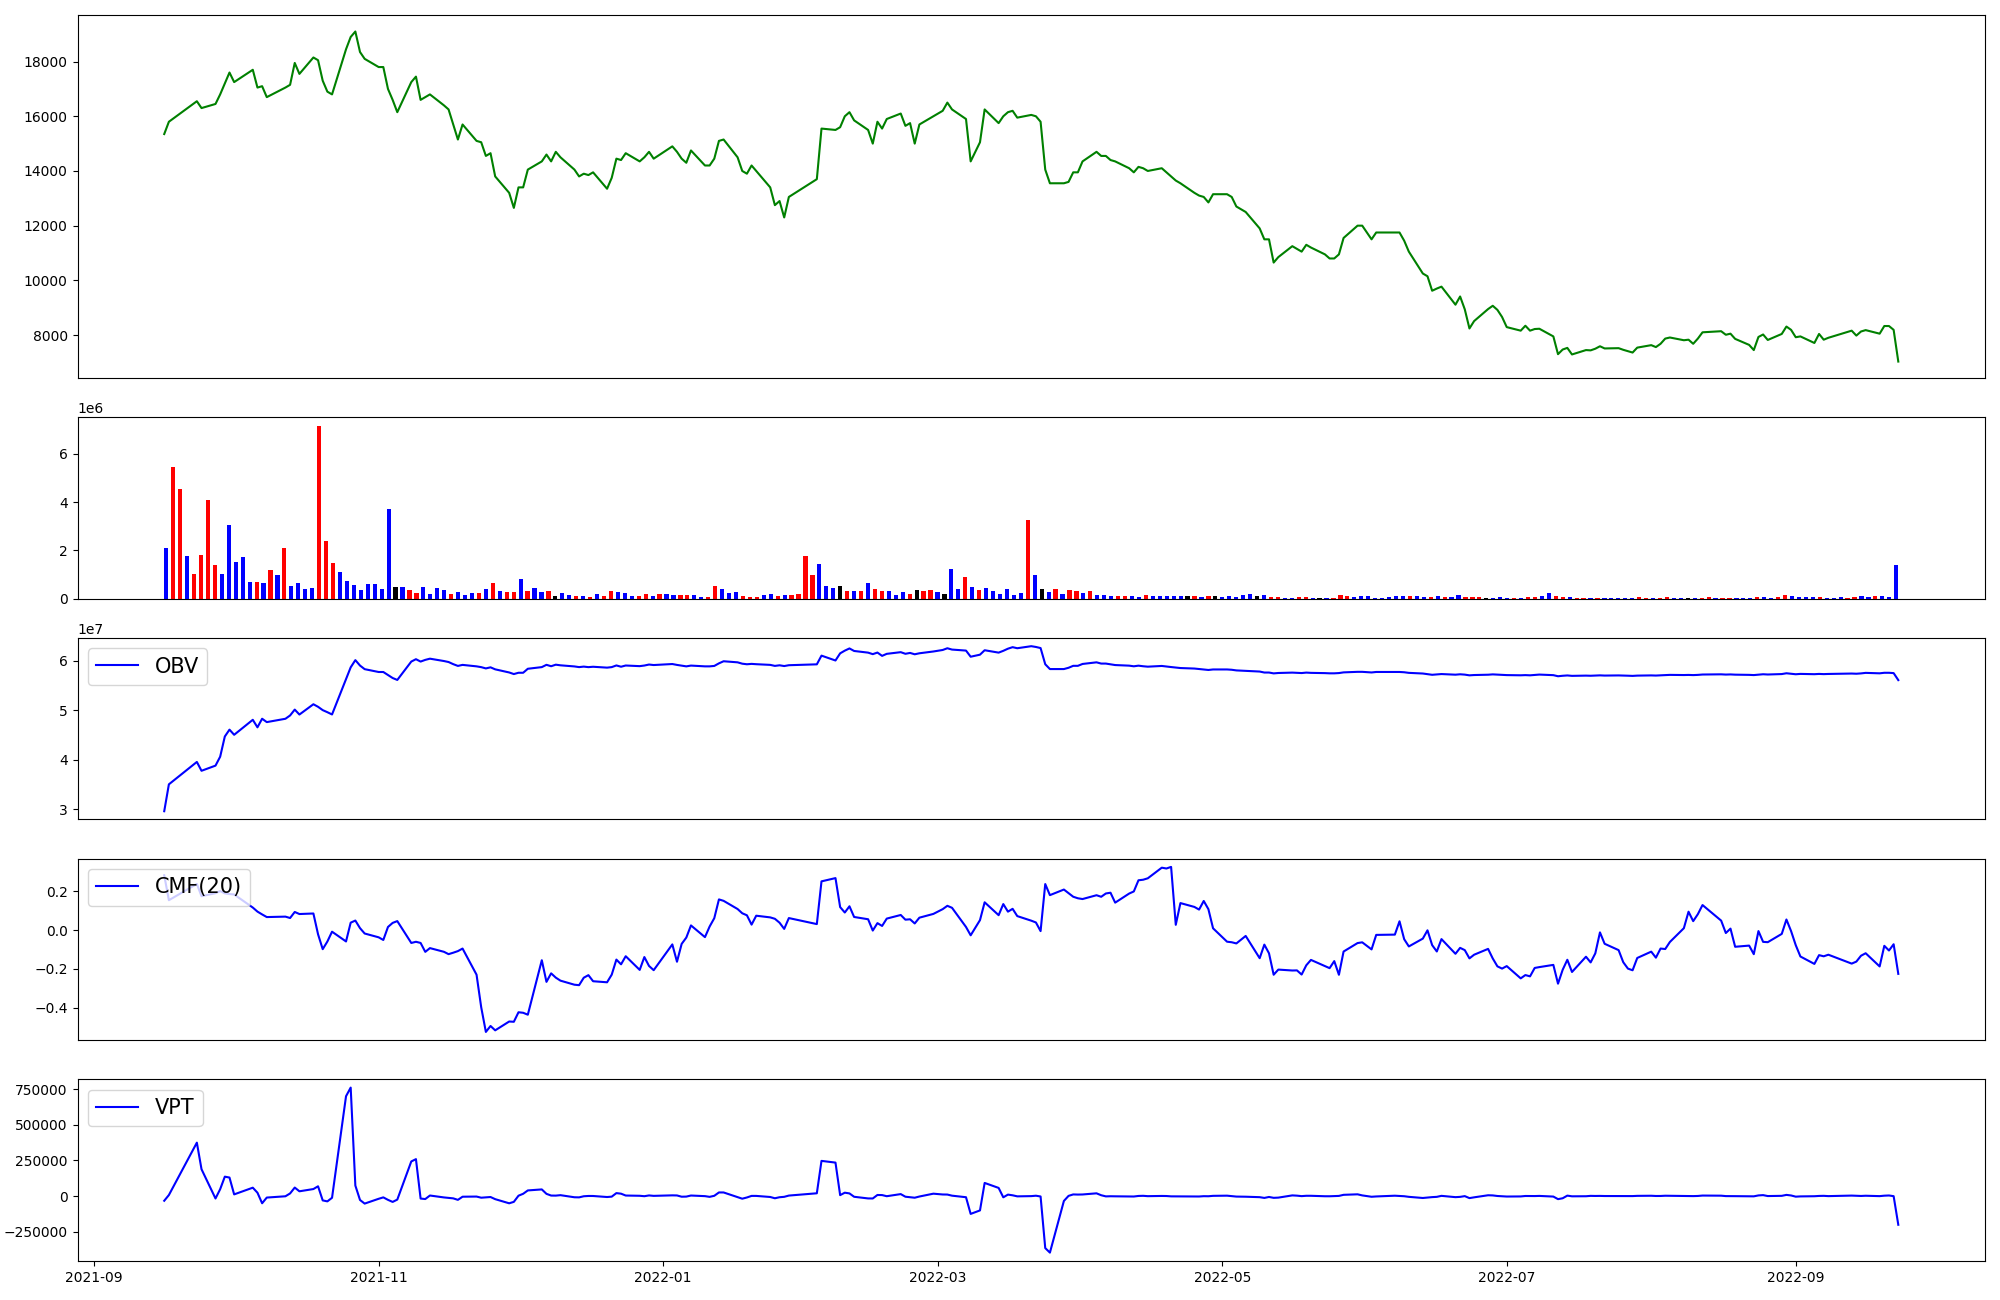Click the VPT legend label

pyautogui.click(x=174, y=1107)
